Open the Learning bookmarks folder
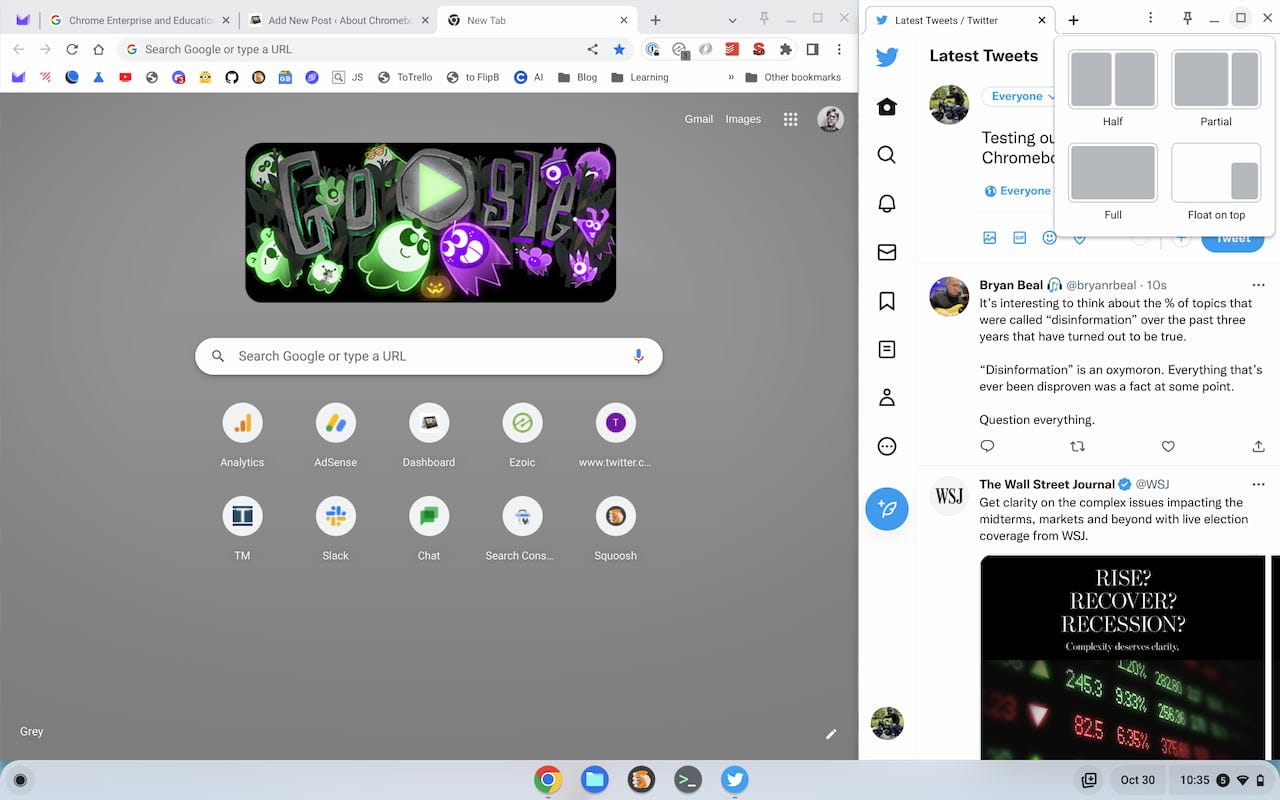The height and width of the screenshot is (800, 1280). pyautogui.click(x=640, y=77)
